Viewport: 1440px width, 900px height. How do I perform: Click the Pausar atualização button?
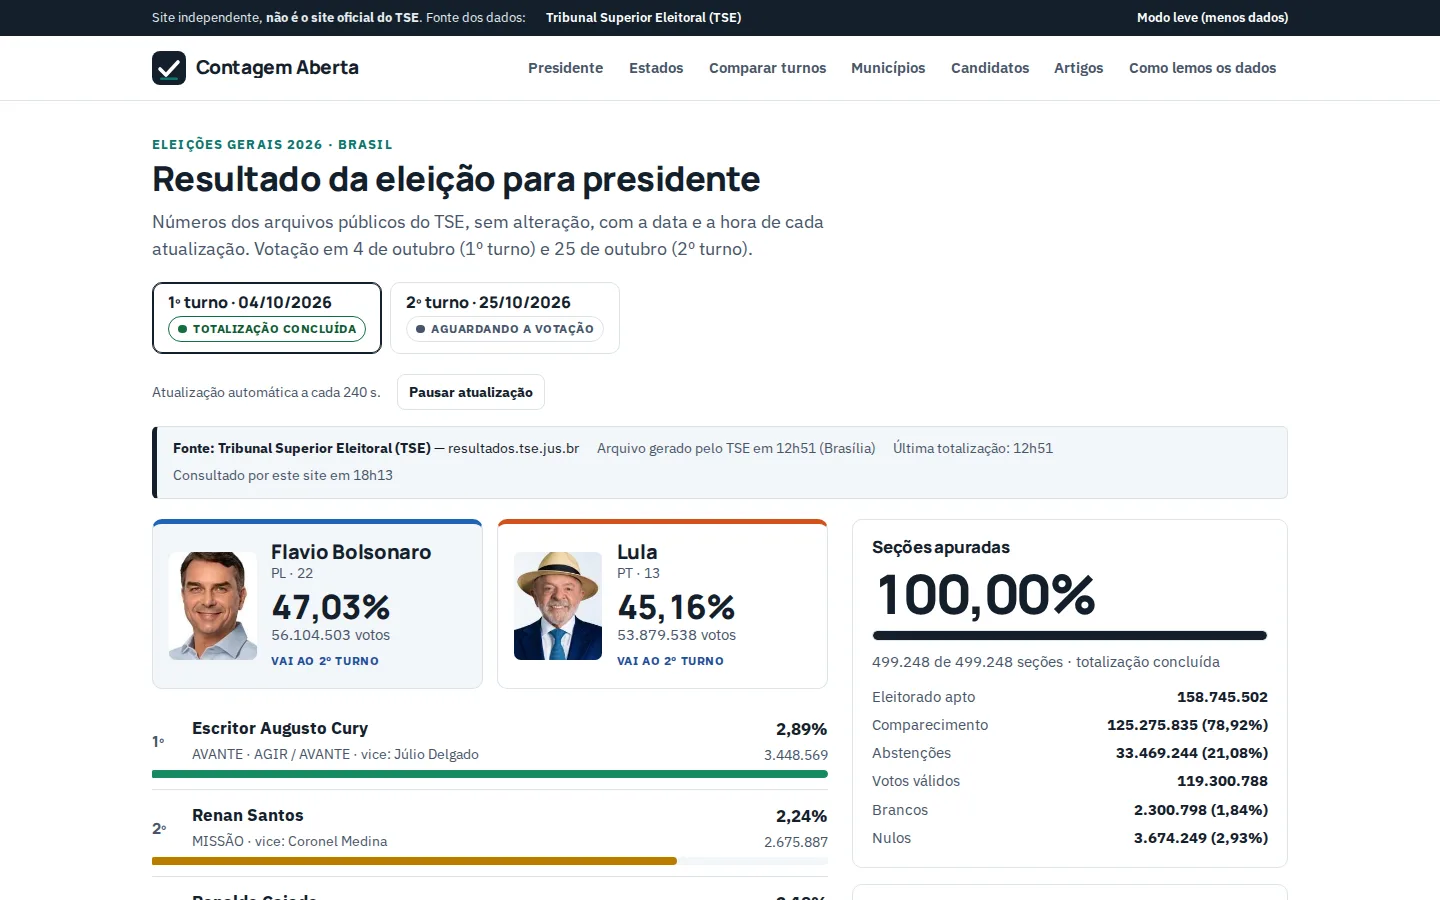[471, 392]
